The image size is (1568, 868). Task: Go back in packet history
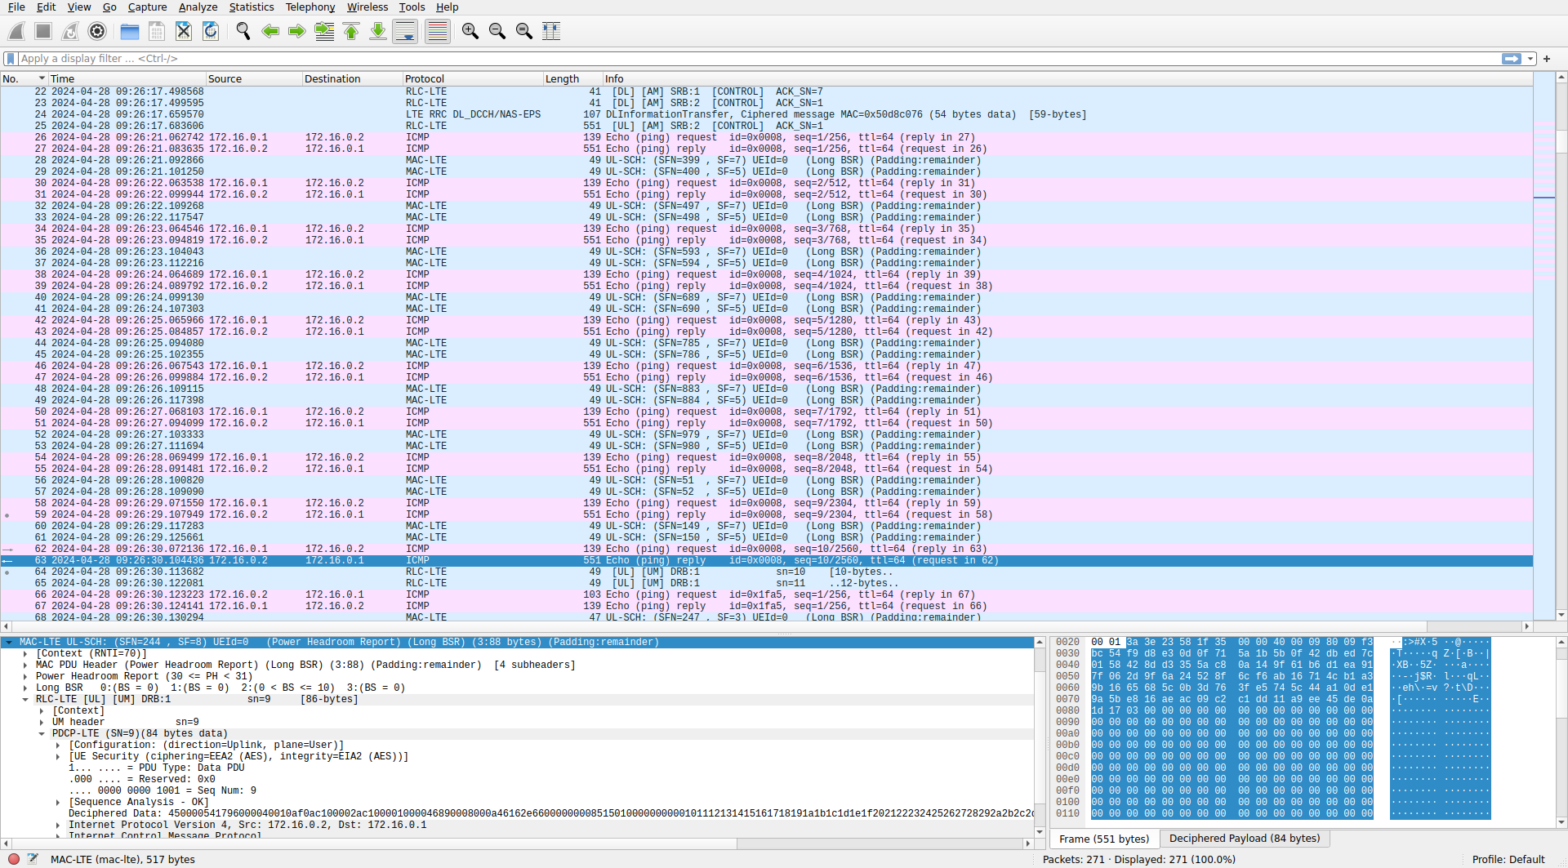pyautogui.click(x=270, y=31)
